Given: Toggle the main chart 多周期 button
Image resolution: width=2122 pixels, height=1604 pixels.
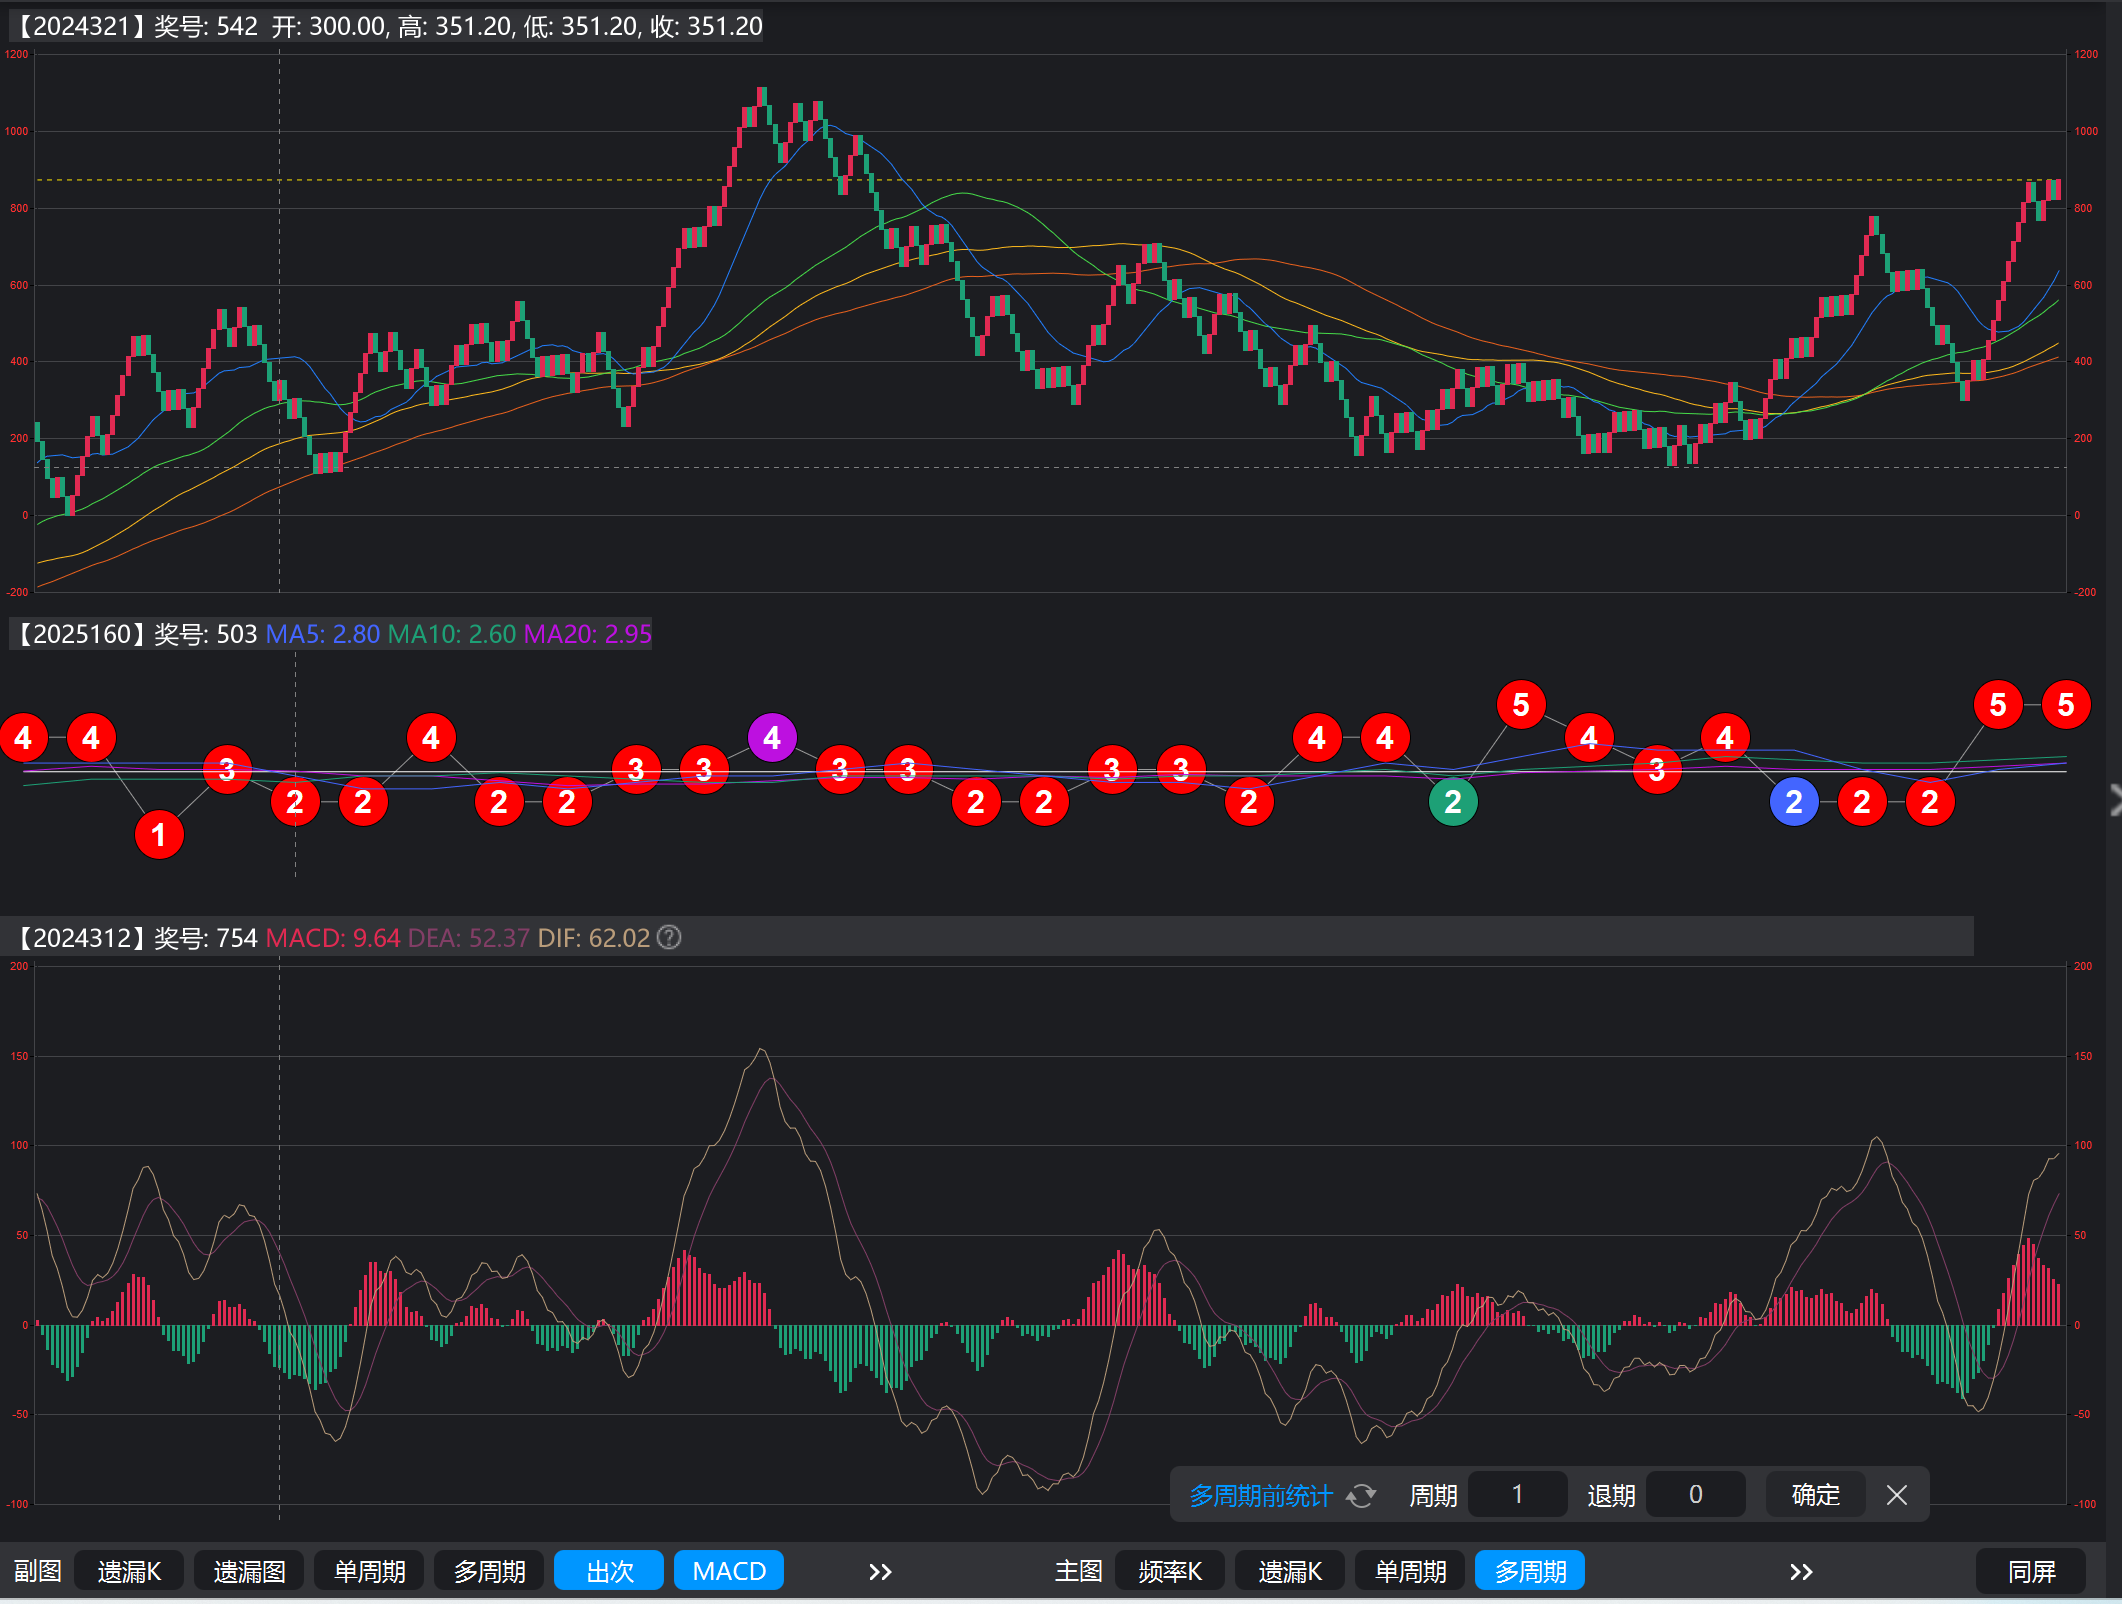Looking at the screenshot, I should tap(1530, 1571).
